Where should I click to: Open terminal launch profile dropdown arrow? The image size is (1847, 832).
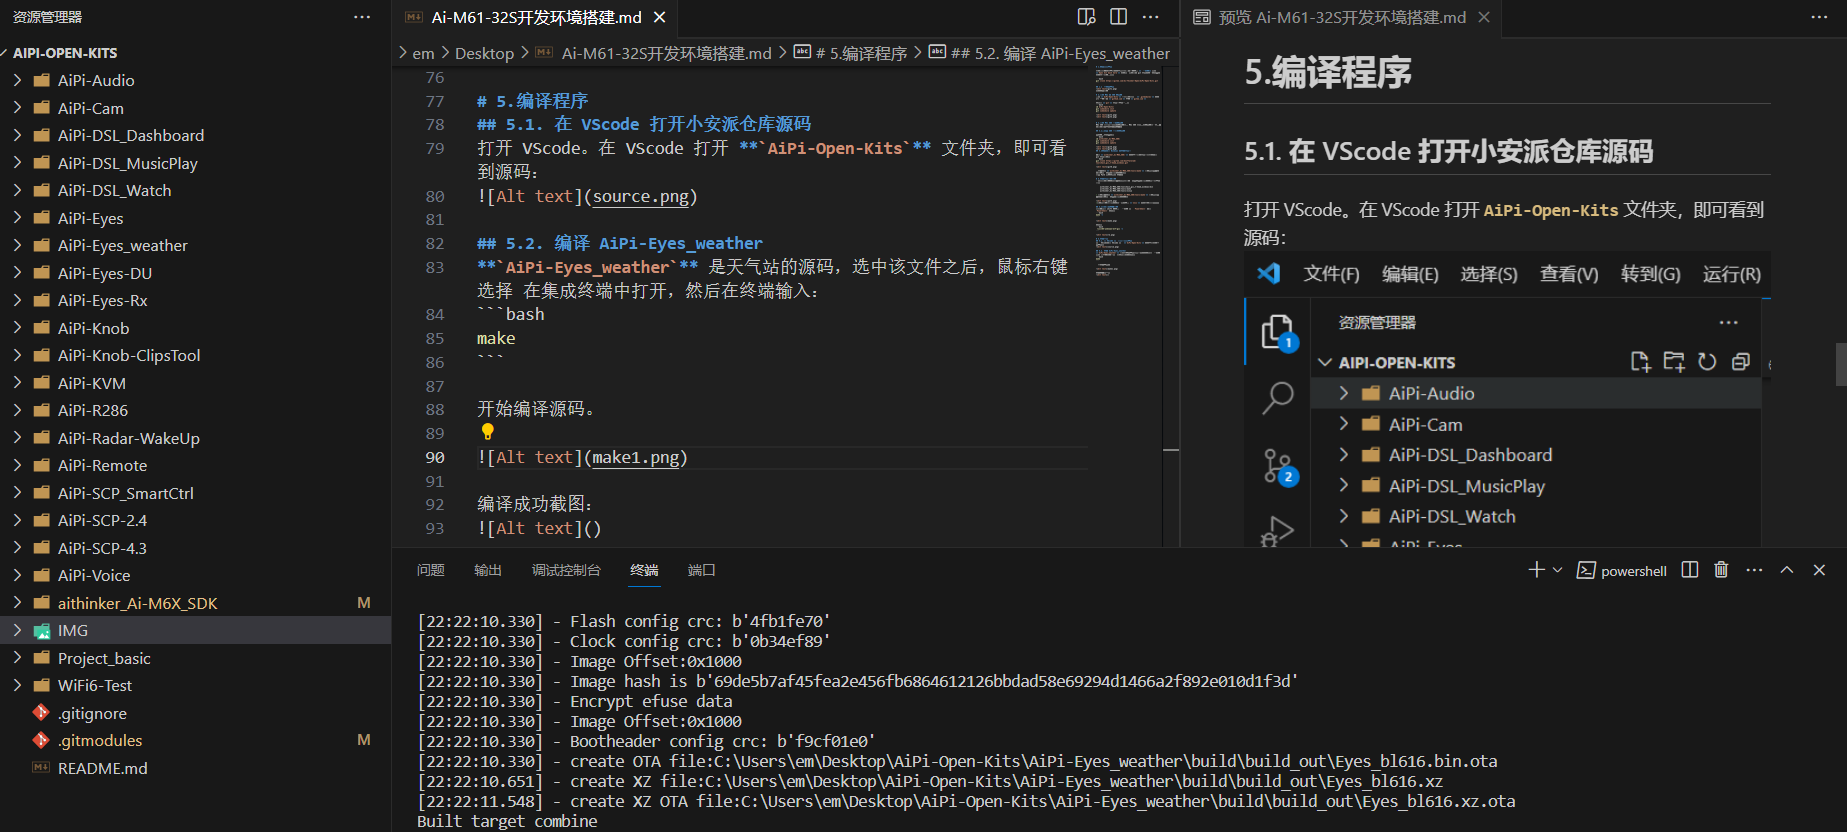1557,570
